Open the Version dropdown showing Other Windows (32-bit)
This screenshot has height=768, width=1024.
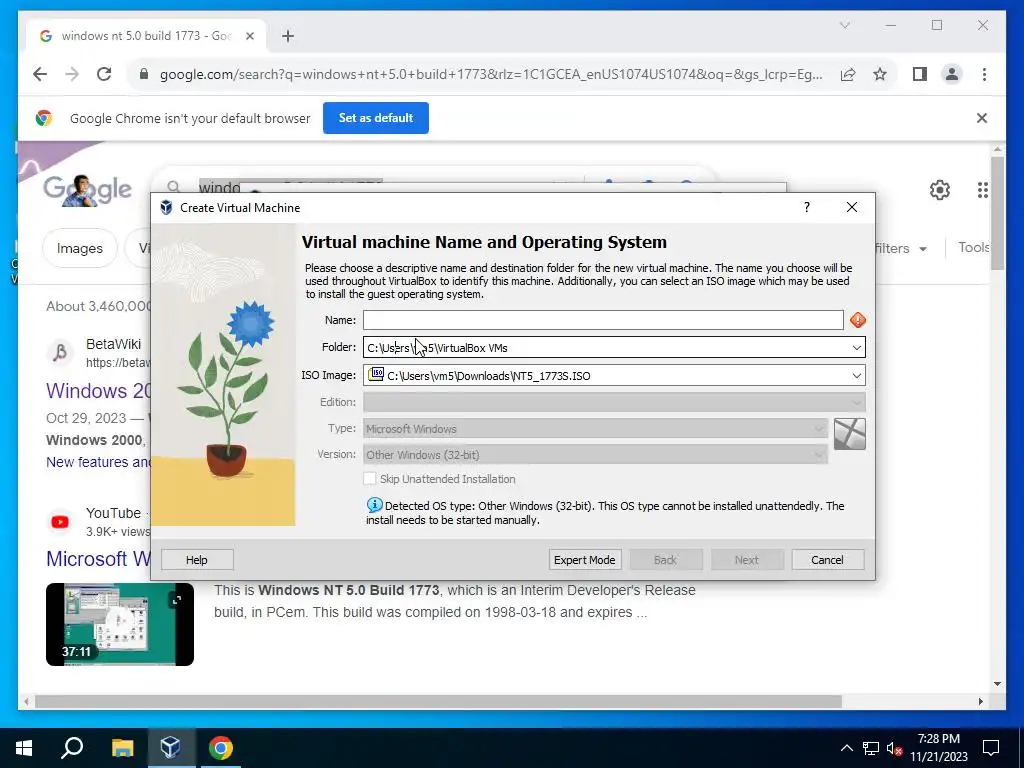pyautogui.click(x=595, y=455)
